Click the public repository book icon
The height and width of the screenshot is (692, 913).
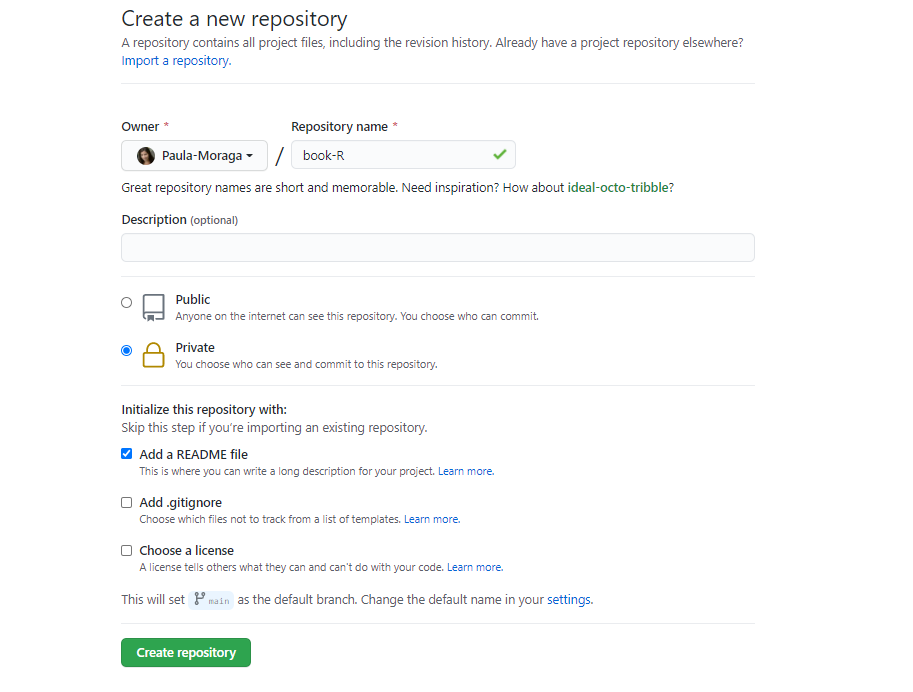click(x=154, y=307)
